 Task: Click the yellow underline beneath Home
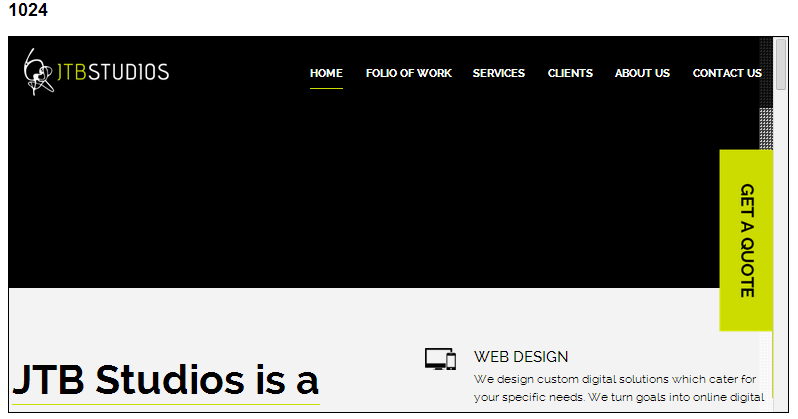326,89
